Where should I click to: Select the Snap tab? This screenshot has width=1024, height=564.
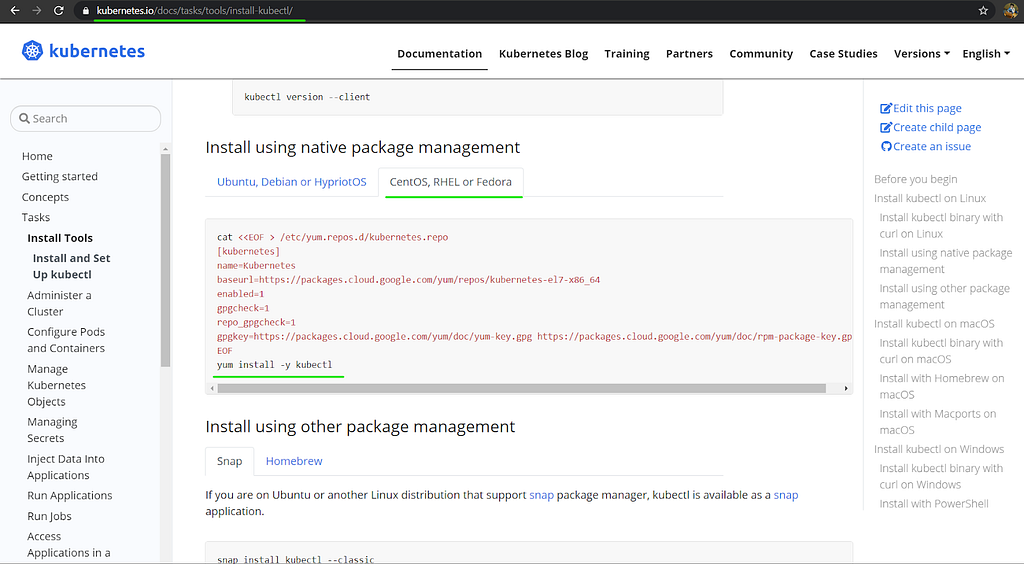pos(229,461)
